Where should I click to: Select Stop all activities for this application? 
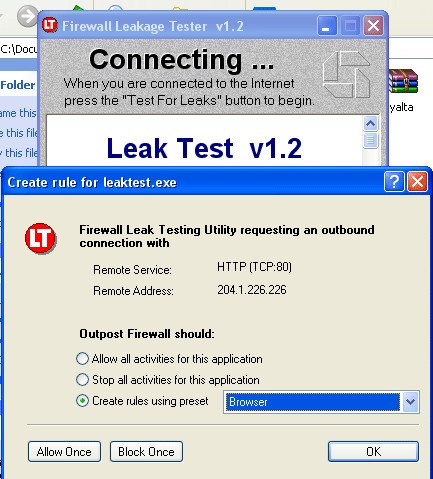coord(82,379)
